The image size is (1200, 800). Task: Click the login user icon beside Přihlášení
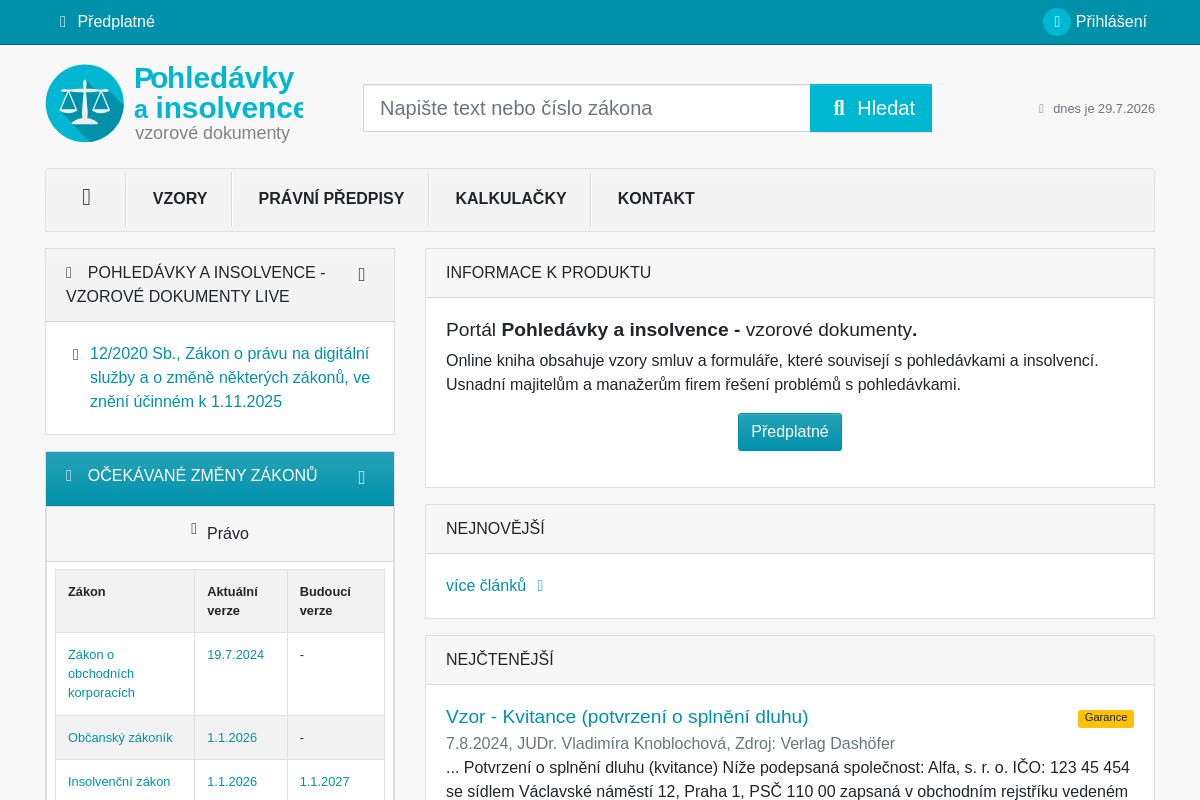[1057, 22]
